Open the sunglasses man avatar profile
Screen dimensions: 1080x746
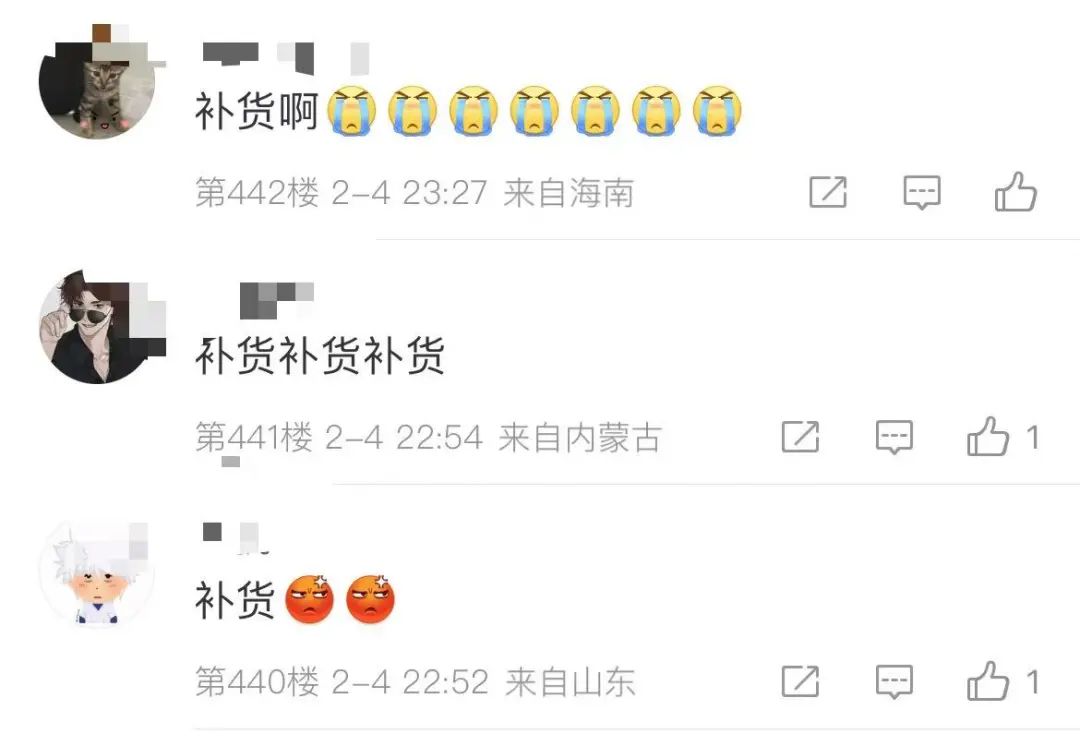tap(96, 327)
